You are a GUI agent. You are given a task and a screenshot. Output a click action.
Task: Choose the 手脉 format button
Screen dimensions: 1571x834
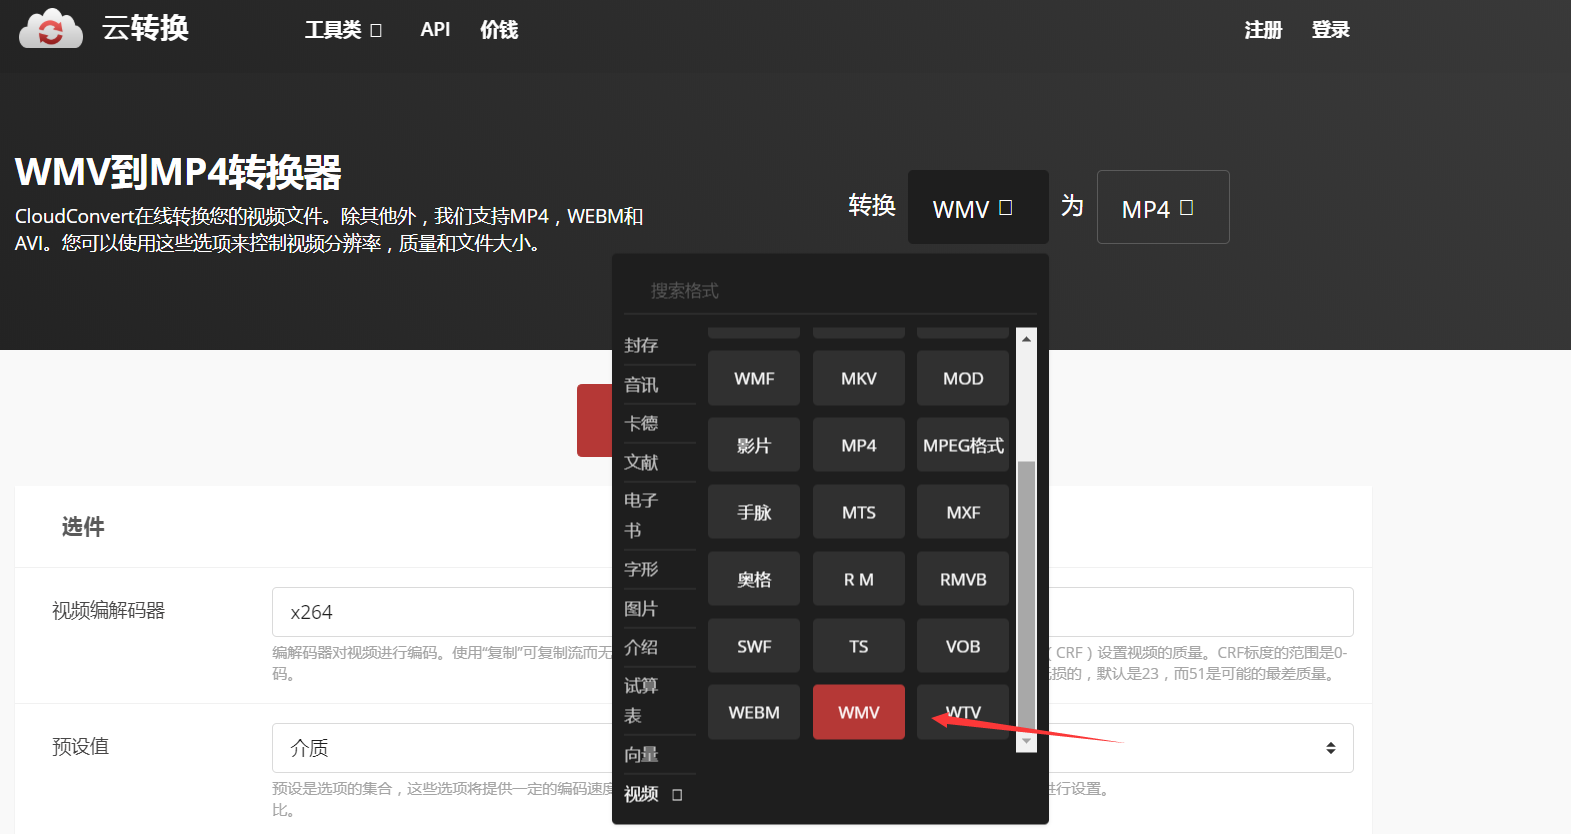point(754,512)
